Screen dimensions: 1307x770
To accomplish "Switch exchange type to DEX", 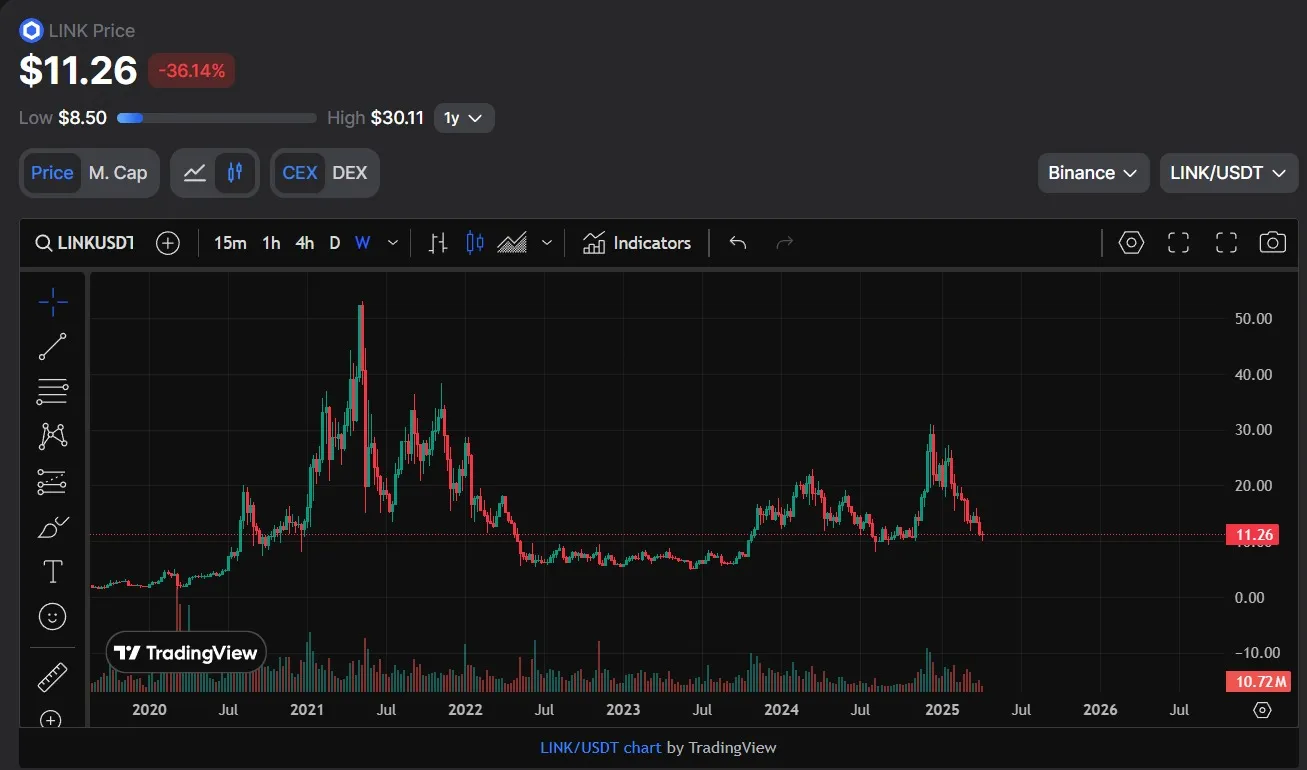I will [x=349, y=173].
